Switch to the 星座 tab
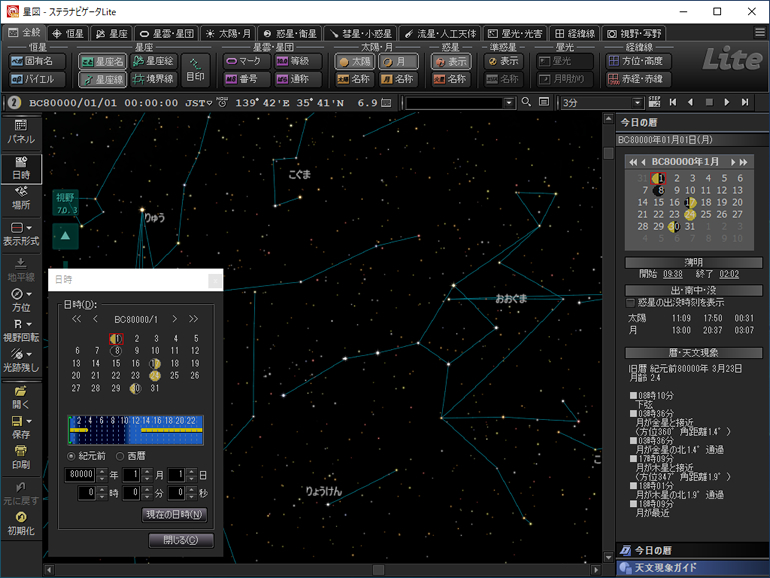Image resolution: width=770 pixels, height=578 pixels. point(112,33)
